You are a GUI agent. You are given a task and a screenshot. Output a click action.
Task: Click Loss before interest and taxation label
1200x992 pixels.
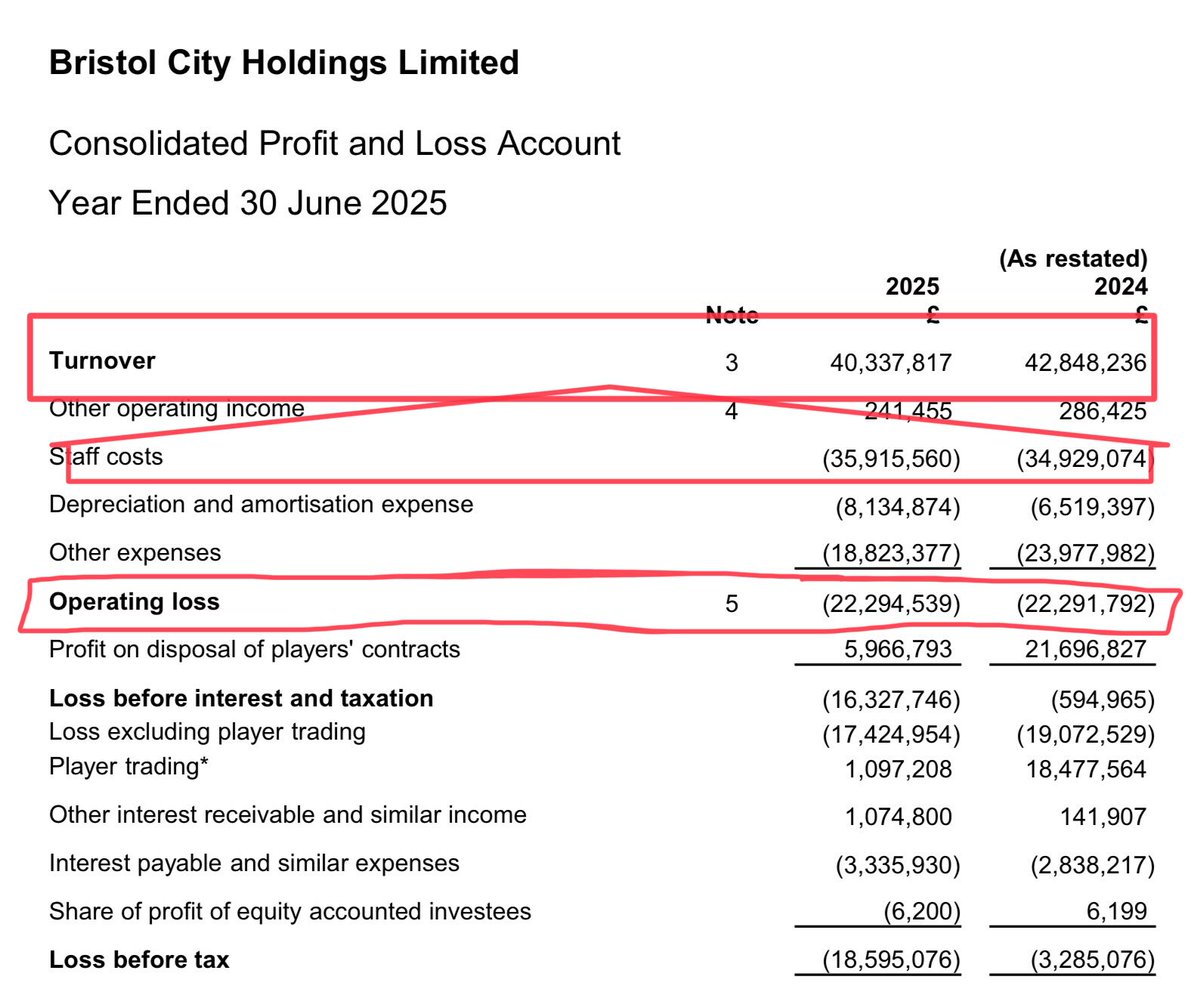[241, 698]
